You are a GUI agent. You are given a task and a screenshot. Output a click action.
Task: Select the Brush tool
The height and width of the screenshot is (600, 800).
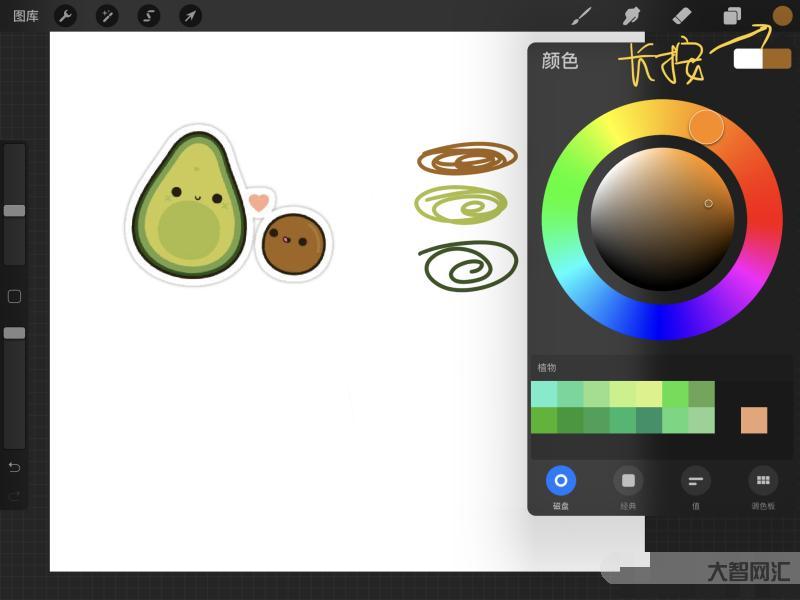[x=581, y=16]
